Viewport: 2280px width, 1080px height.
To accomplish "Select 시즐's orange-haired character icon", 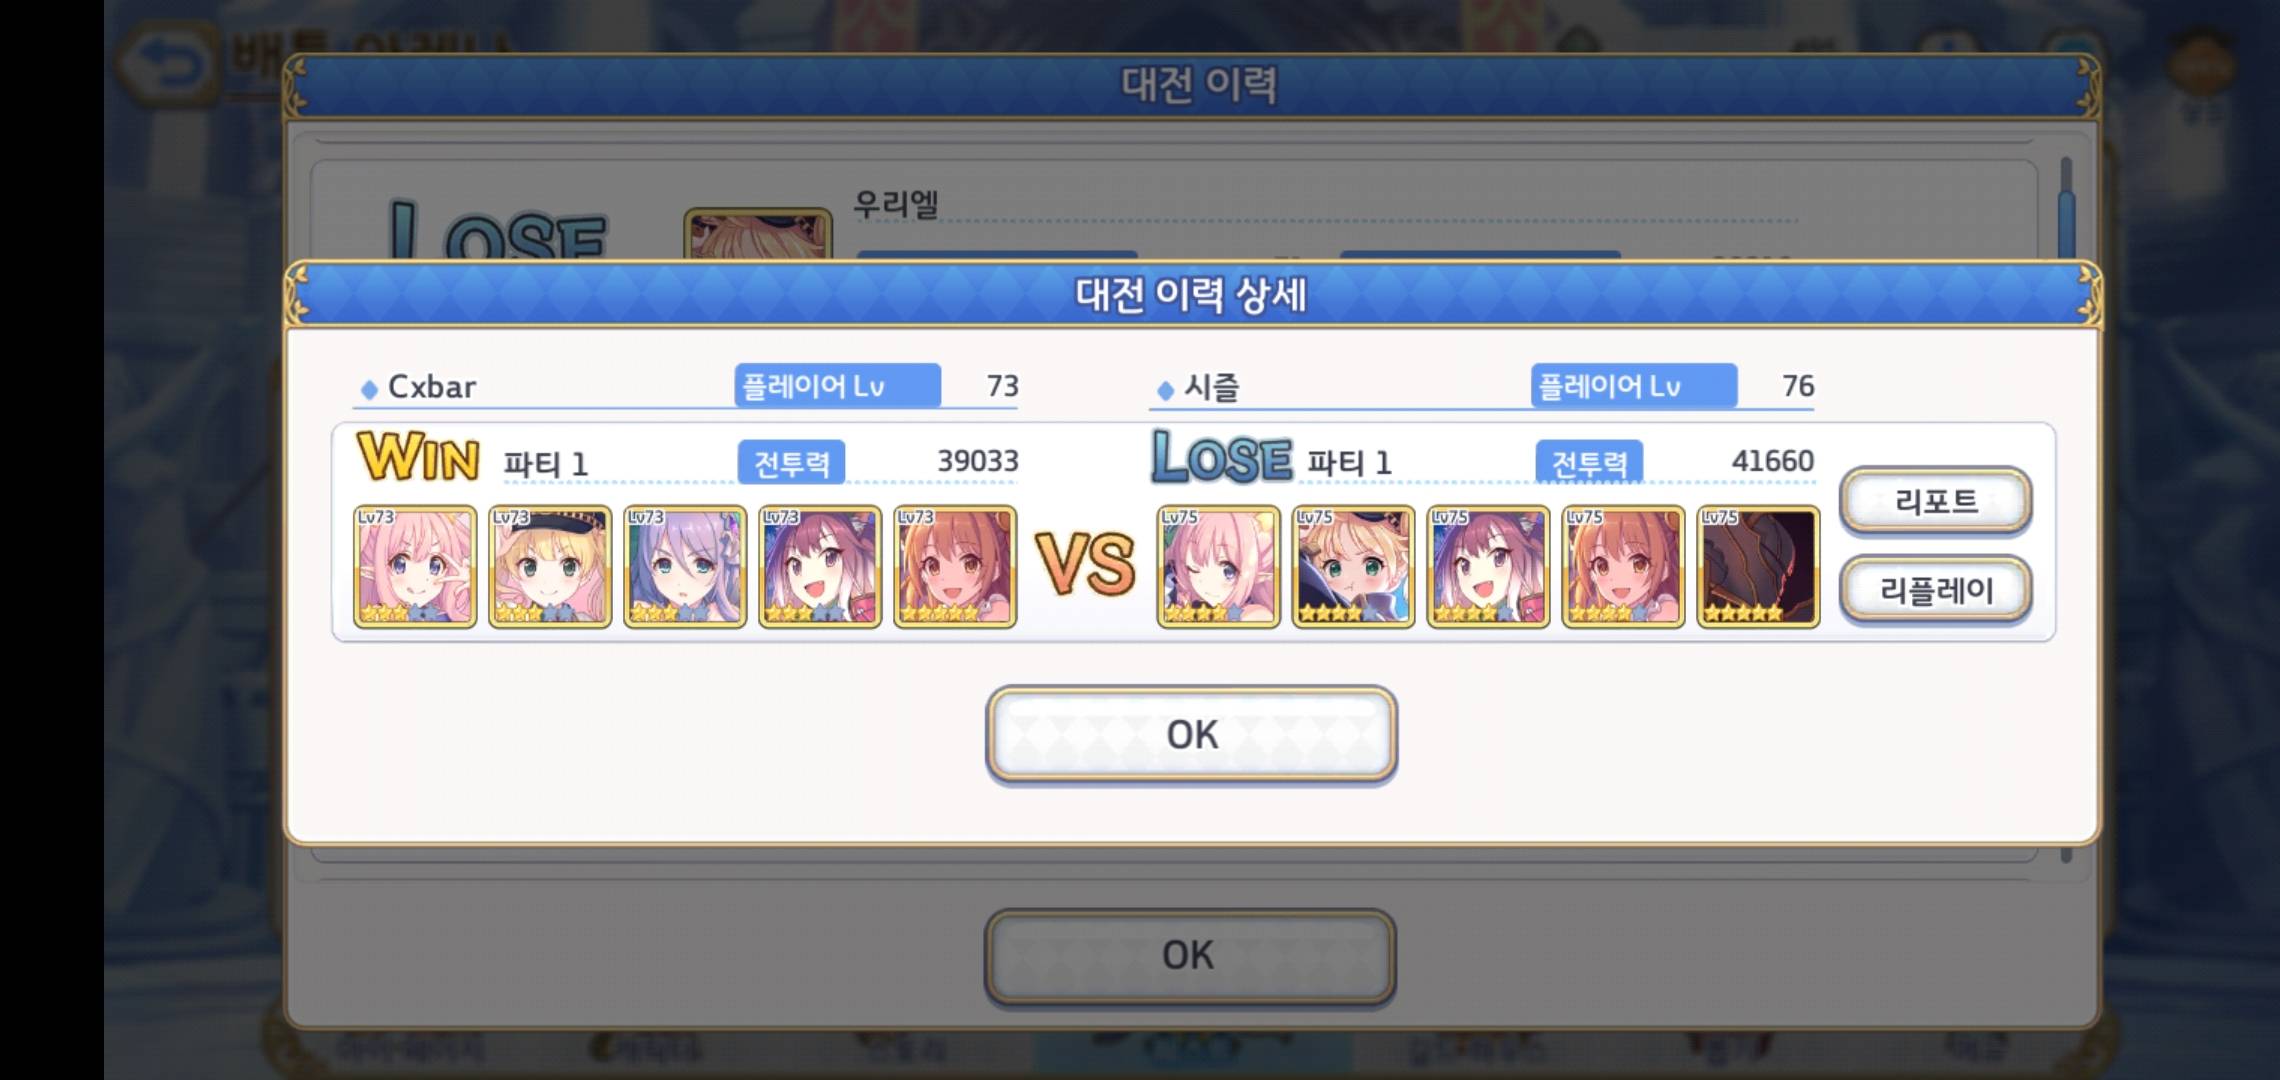I will click(1623, 566).
